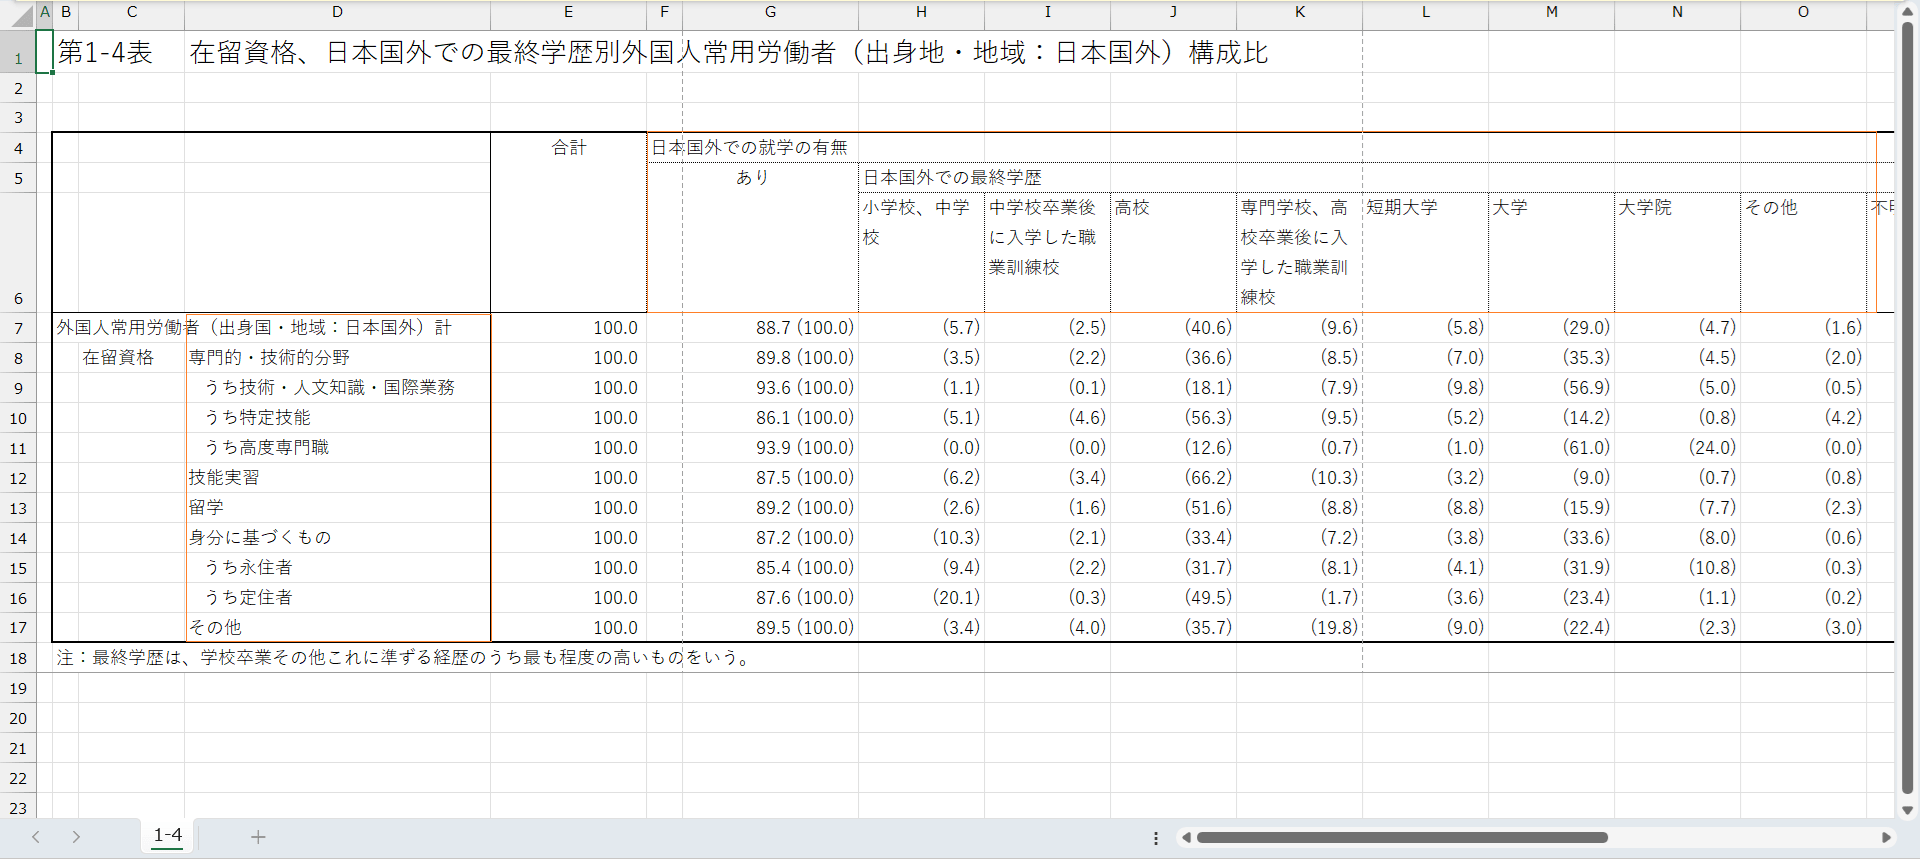Image resolution: width=1920 pixels, height=859 pixels.
Task: Click the horizontal scrollbar left arrow
Action: (1186, 838)
